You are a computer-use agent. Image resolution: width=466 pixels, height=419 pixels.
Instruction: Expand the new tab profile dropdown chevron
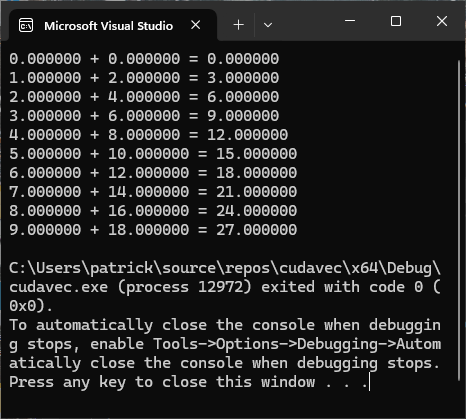(x=268, y=25)
